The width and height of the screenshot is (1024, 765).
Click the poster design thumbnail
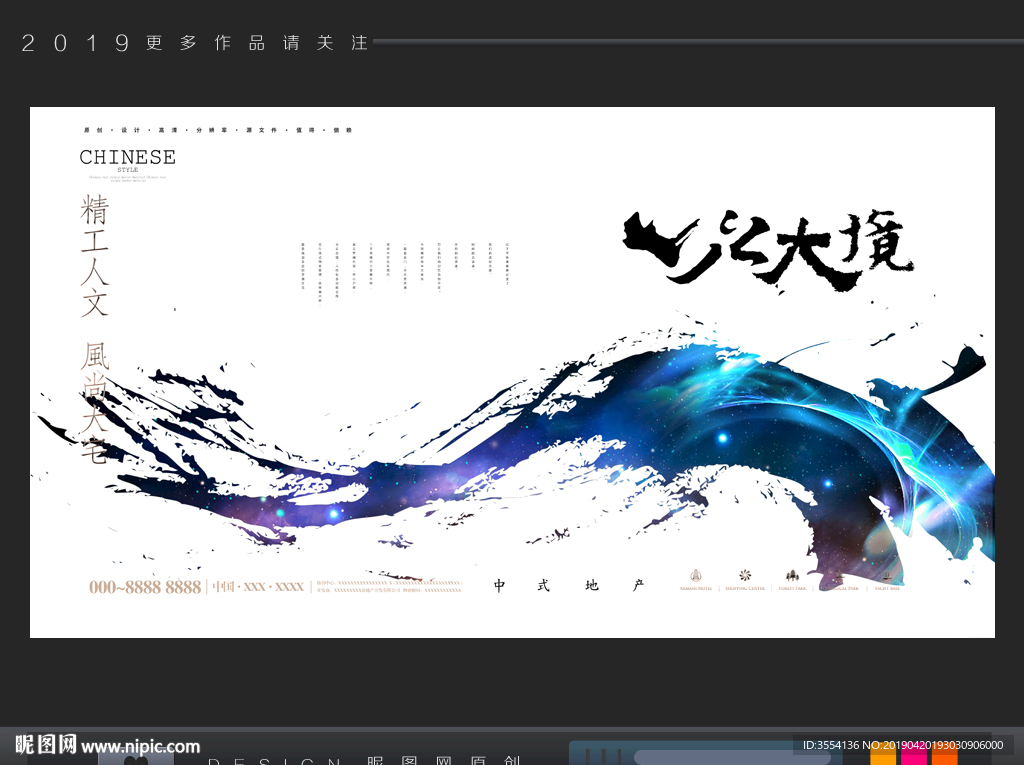click(x=513, y=372)
